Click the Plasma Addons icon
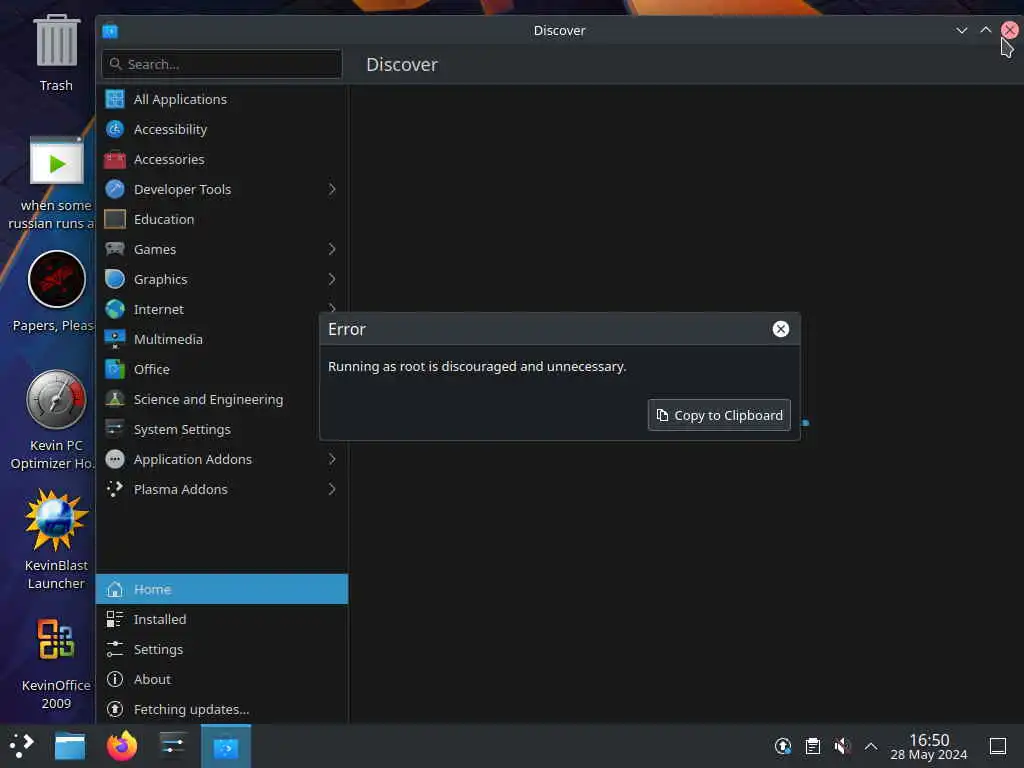1024x768 pixels. (x=115, y=489)
